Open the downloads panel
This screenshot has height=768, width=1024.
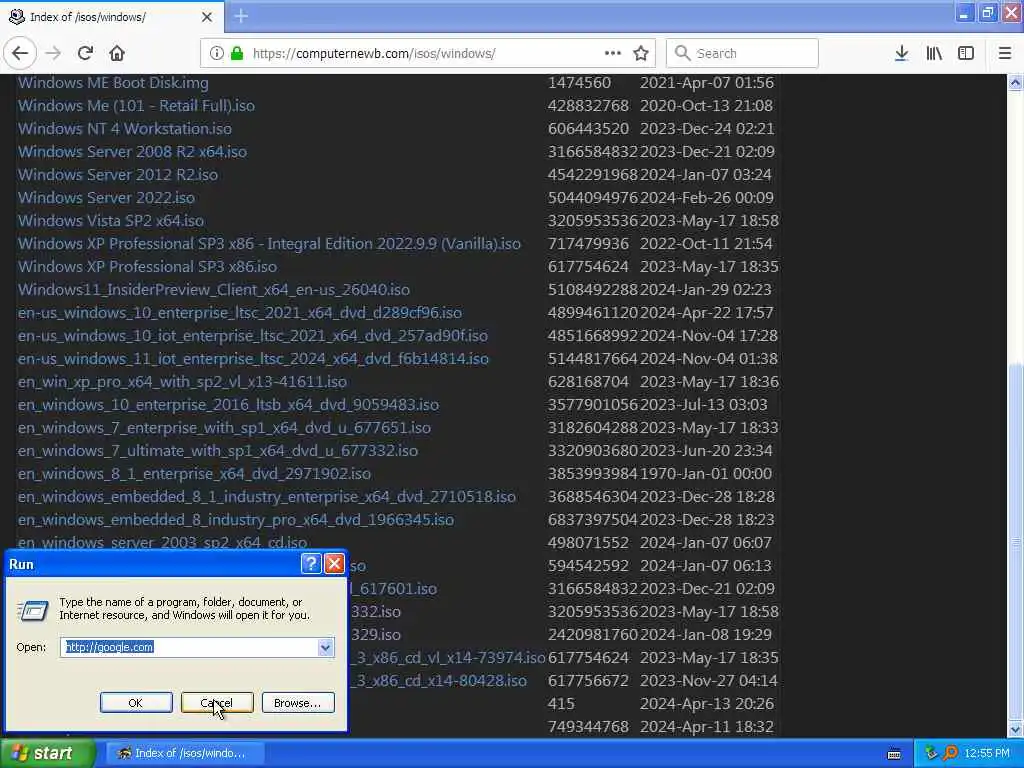tap(901, 54)
